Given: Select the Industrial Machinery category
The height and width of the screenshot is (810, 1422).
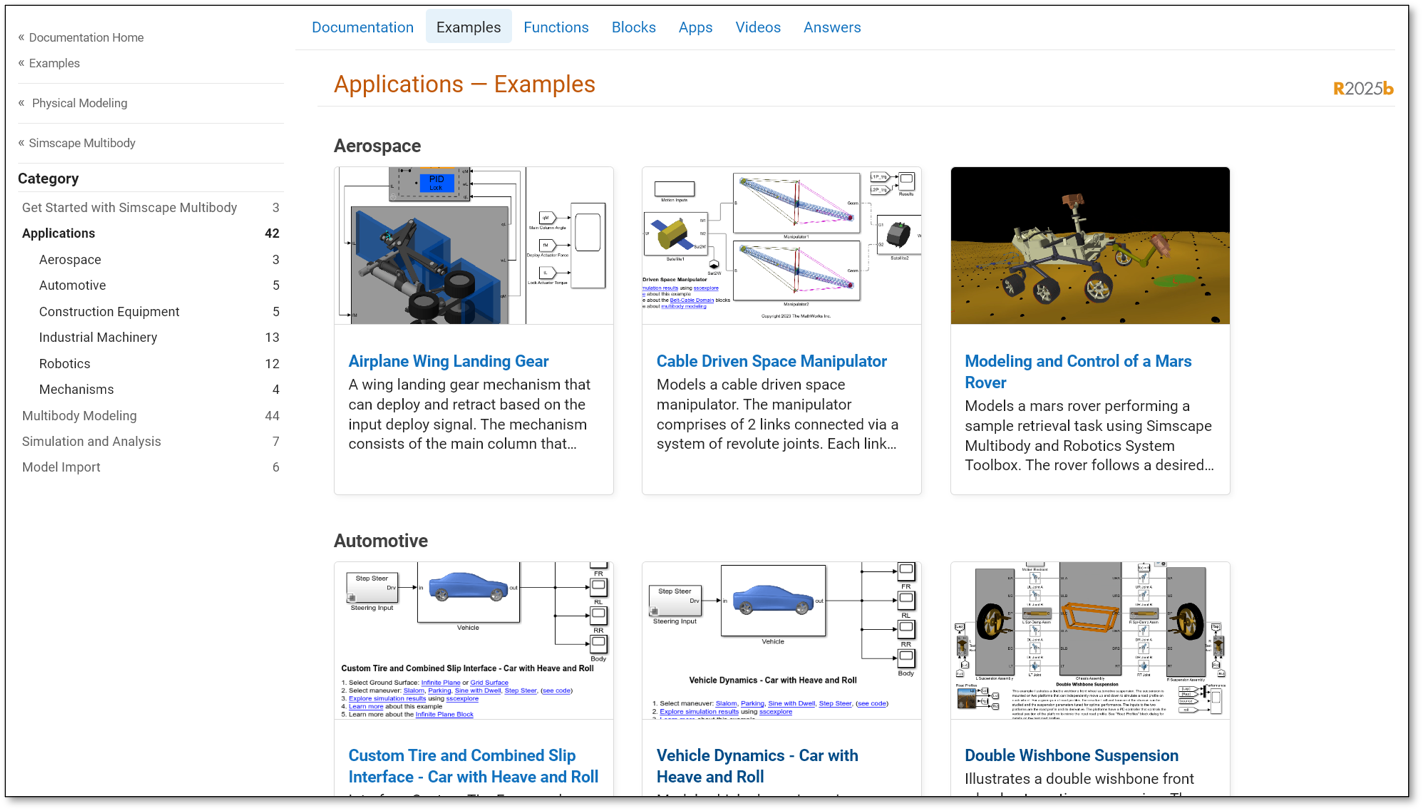Looking at the screenshot, I should click(x=98, y=338).
